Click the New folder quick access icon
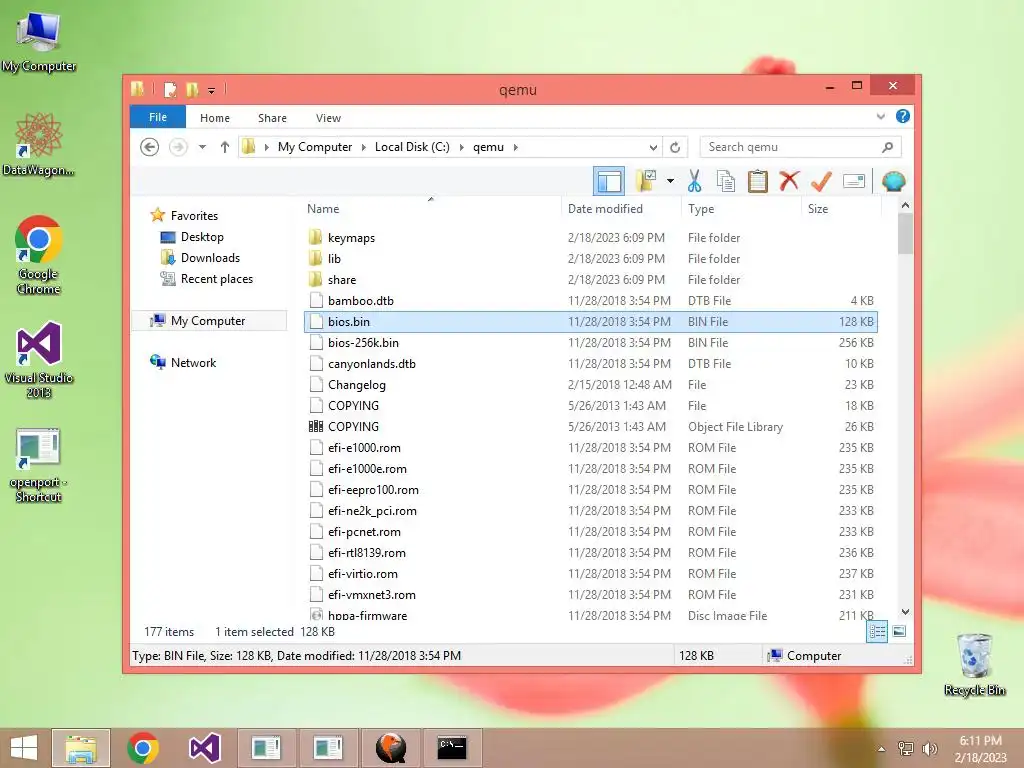The width and height of the screenshot is (1024, 768). (192, 89)
